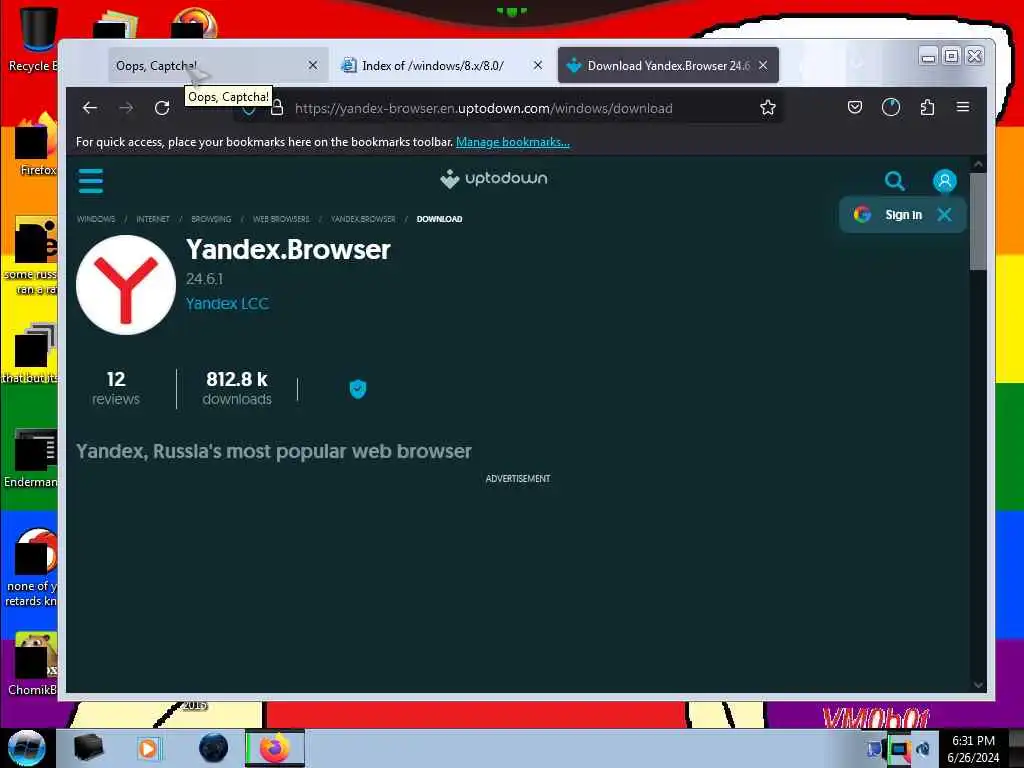
Task: Open the media player taskbar icon
Action: click(x=148, y=748)
